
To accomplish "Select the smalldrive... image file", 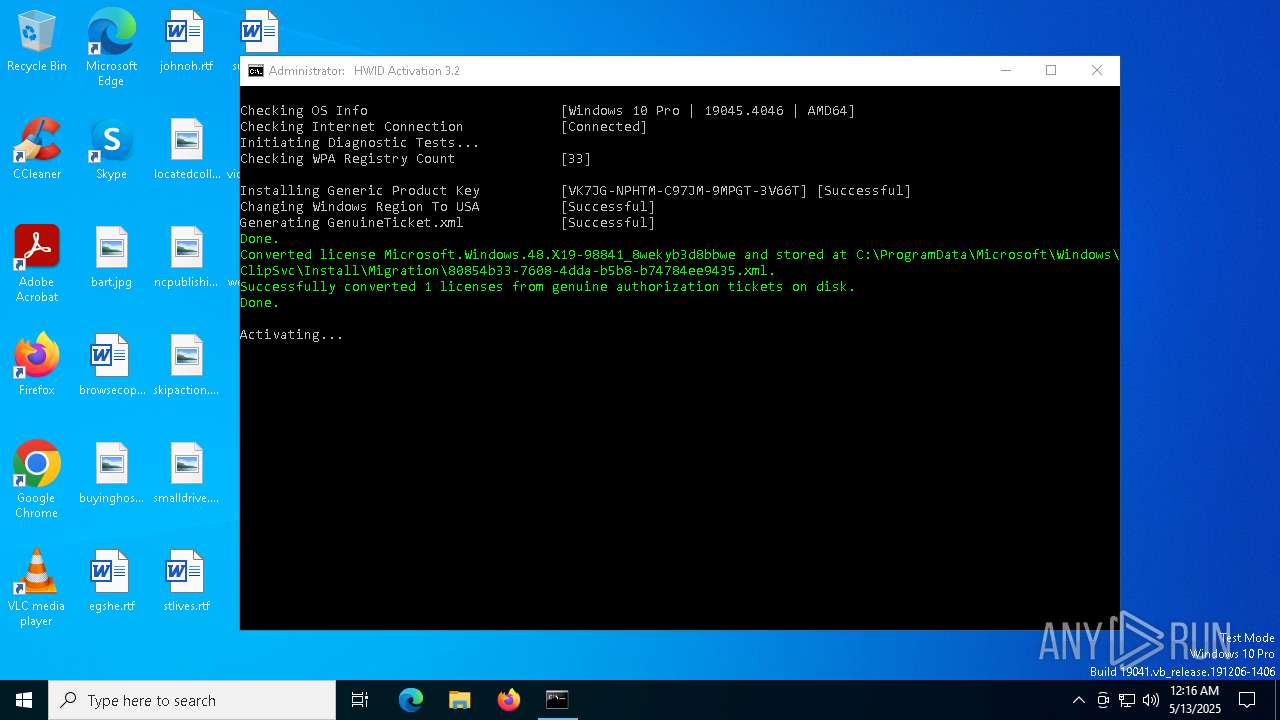I will tap(186, 474).
